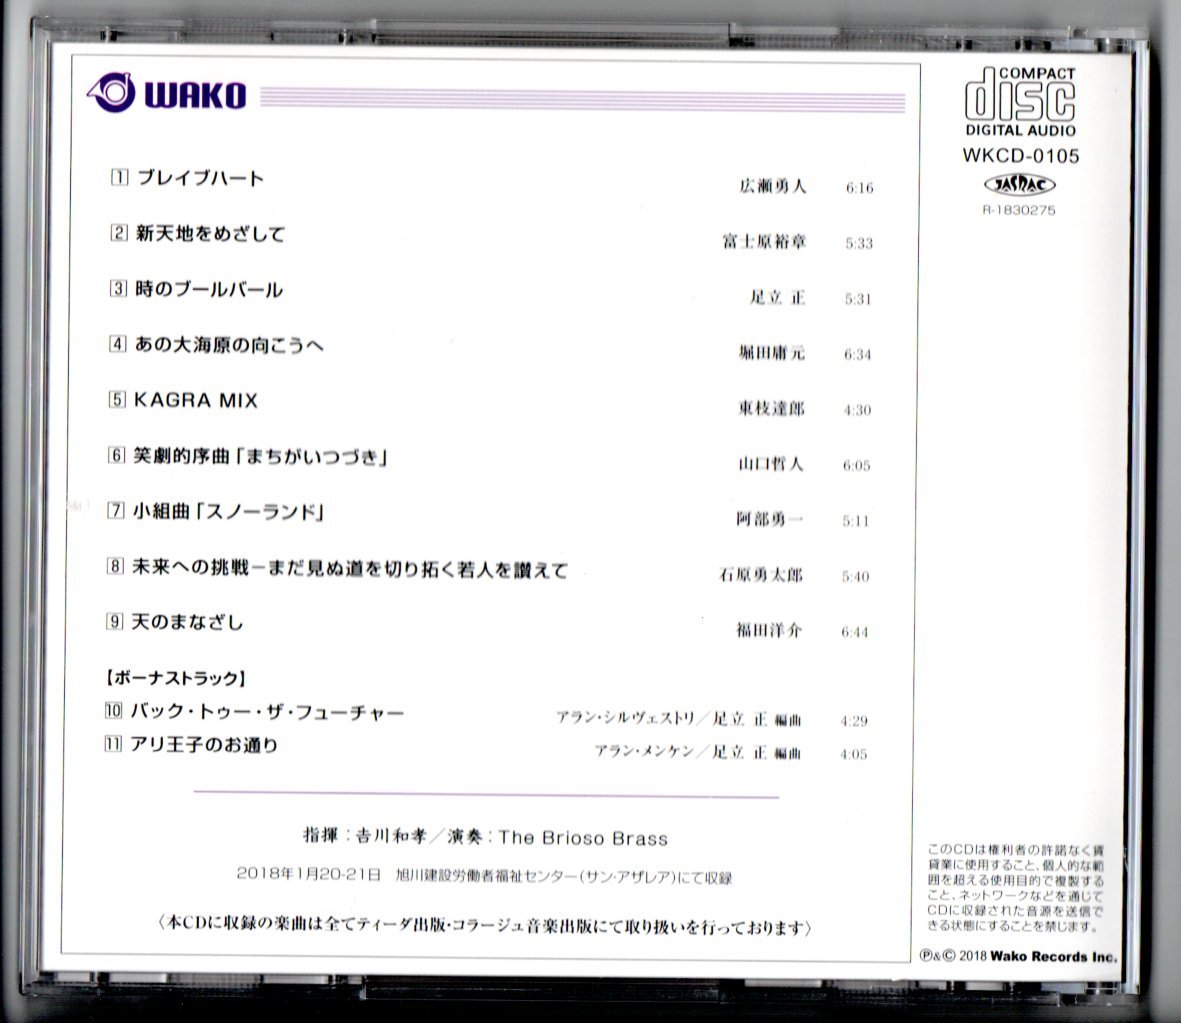
Task: Click the 笑劇的序曲「まちがいつづき」 row
Action: pyautogui.click(x=262, y=456)
